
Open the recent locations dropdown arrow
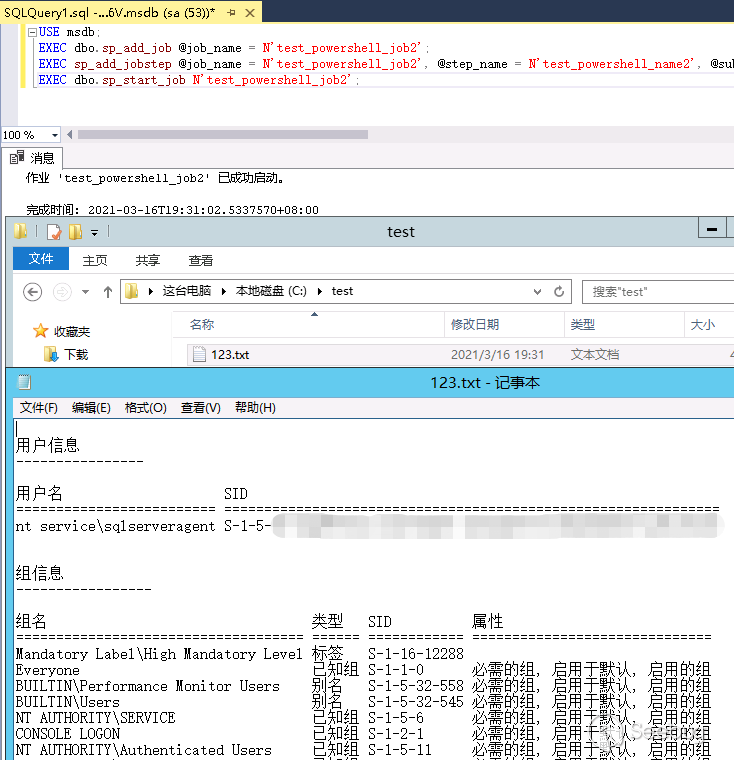[x=85, y=292]
